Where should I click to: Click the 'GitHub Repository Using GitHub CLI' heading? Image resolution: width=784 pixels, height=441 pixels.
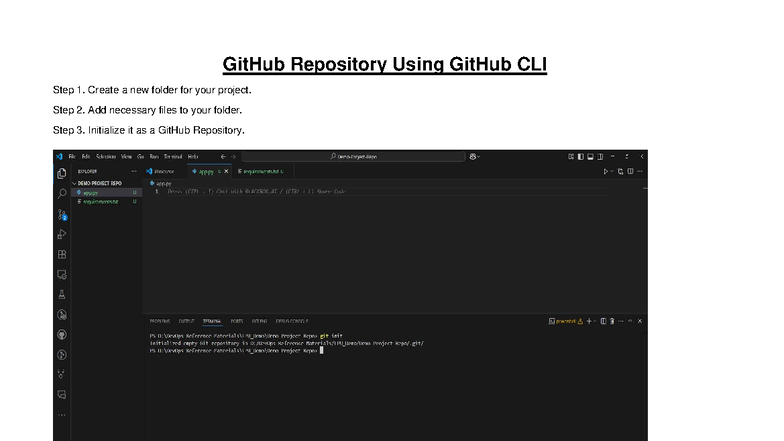[x=384, y=64]
